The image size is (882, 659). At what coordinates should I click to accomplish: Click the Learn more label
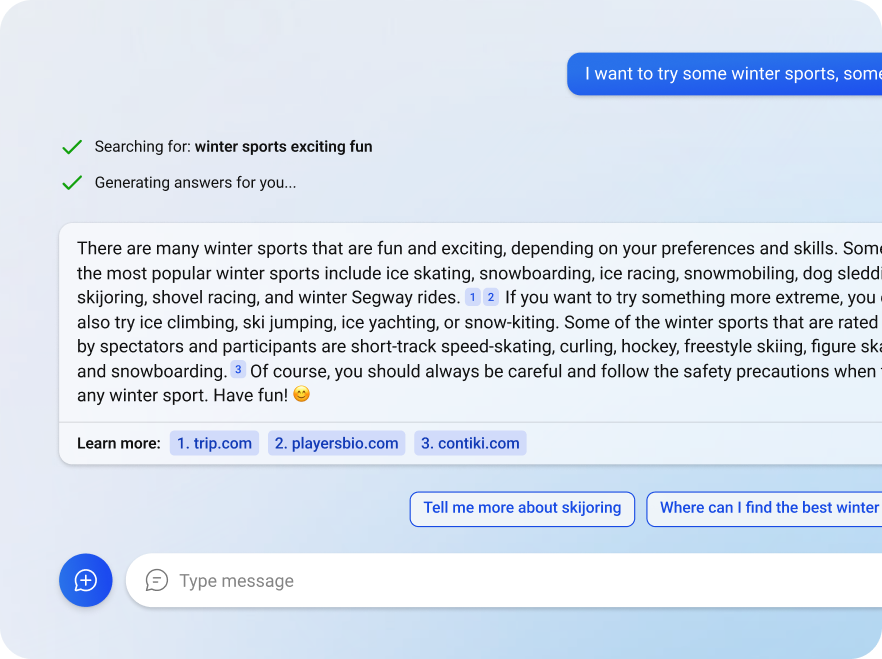(x=119, y=443)
